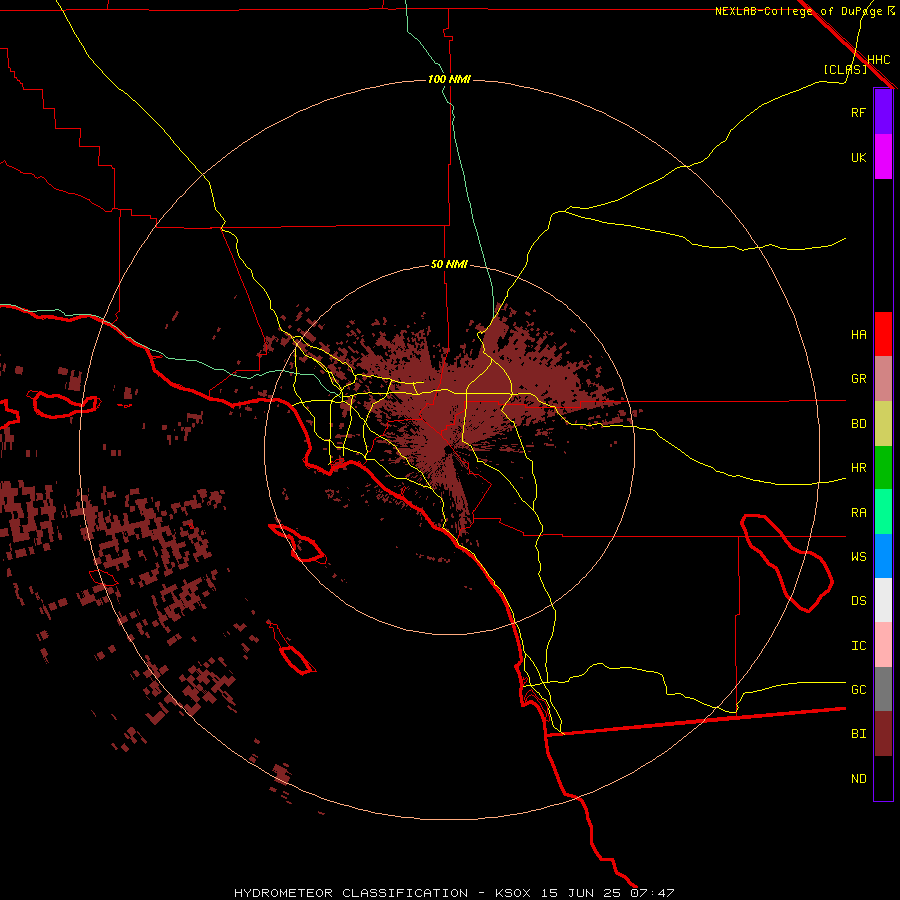
Task: Click the HA legend label
Action: pyautogui.click(x=858, y=334)
